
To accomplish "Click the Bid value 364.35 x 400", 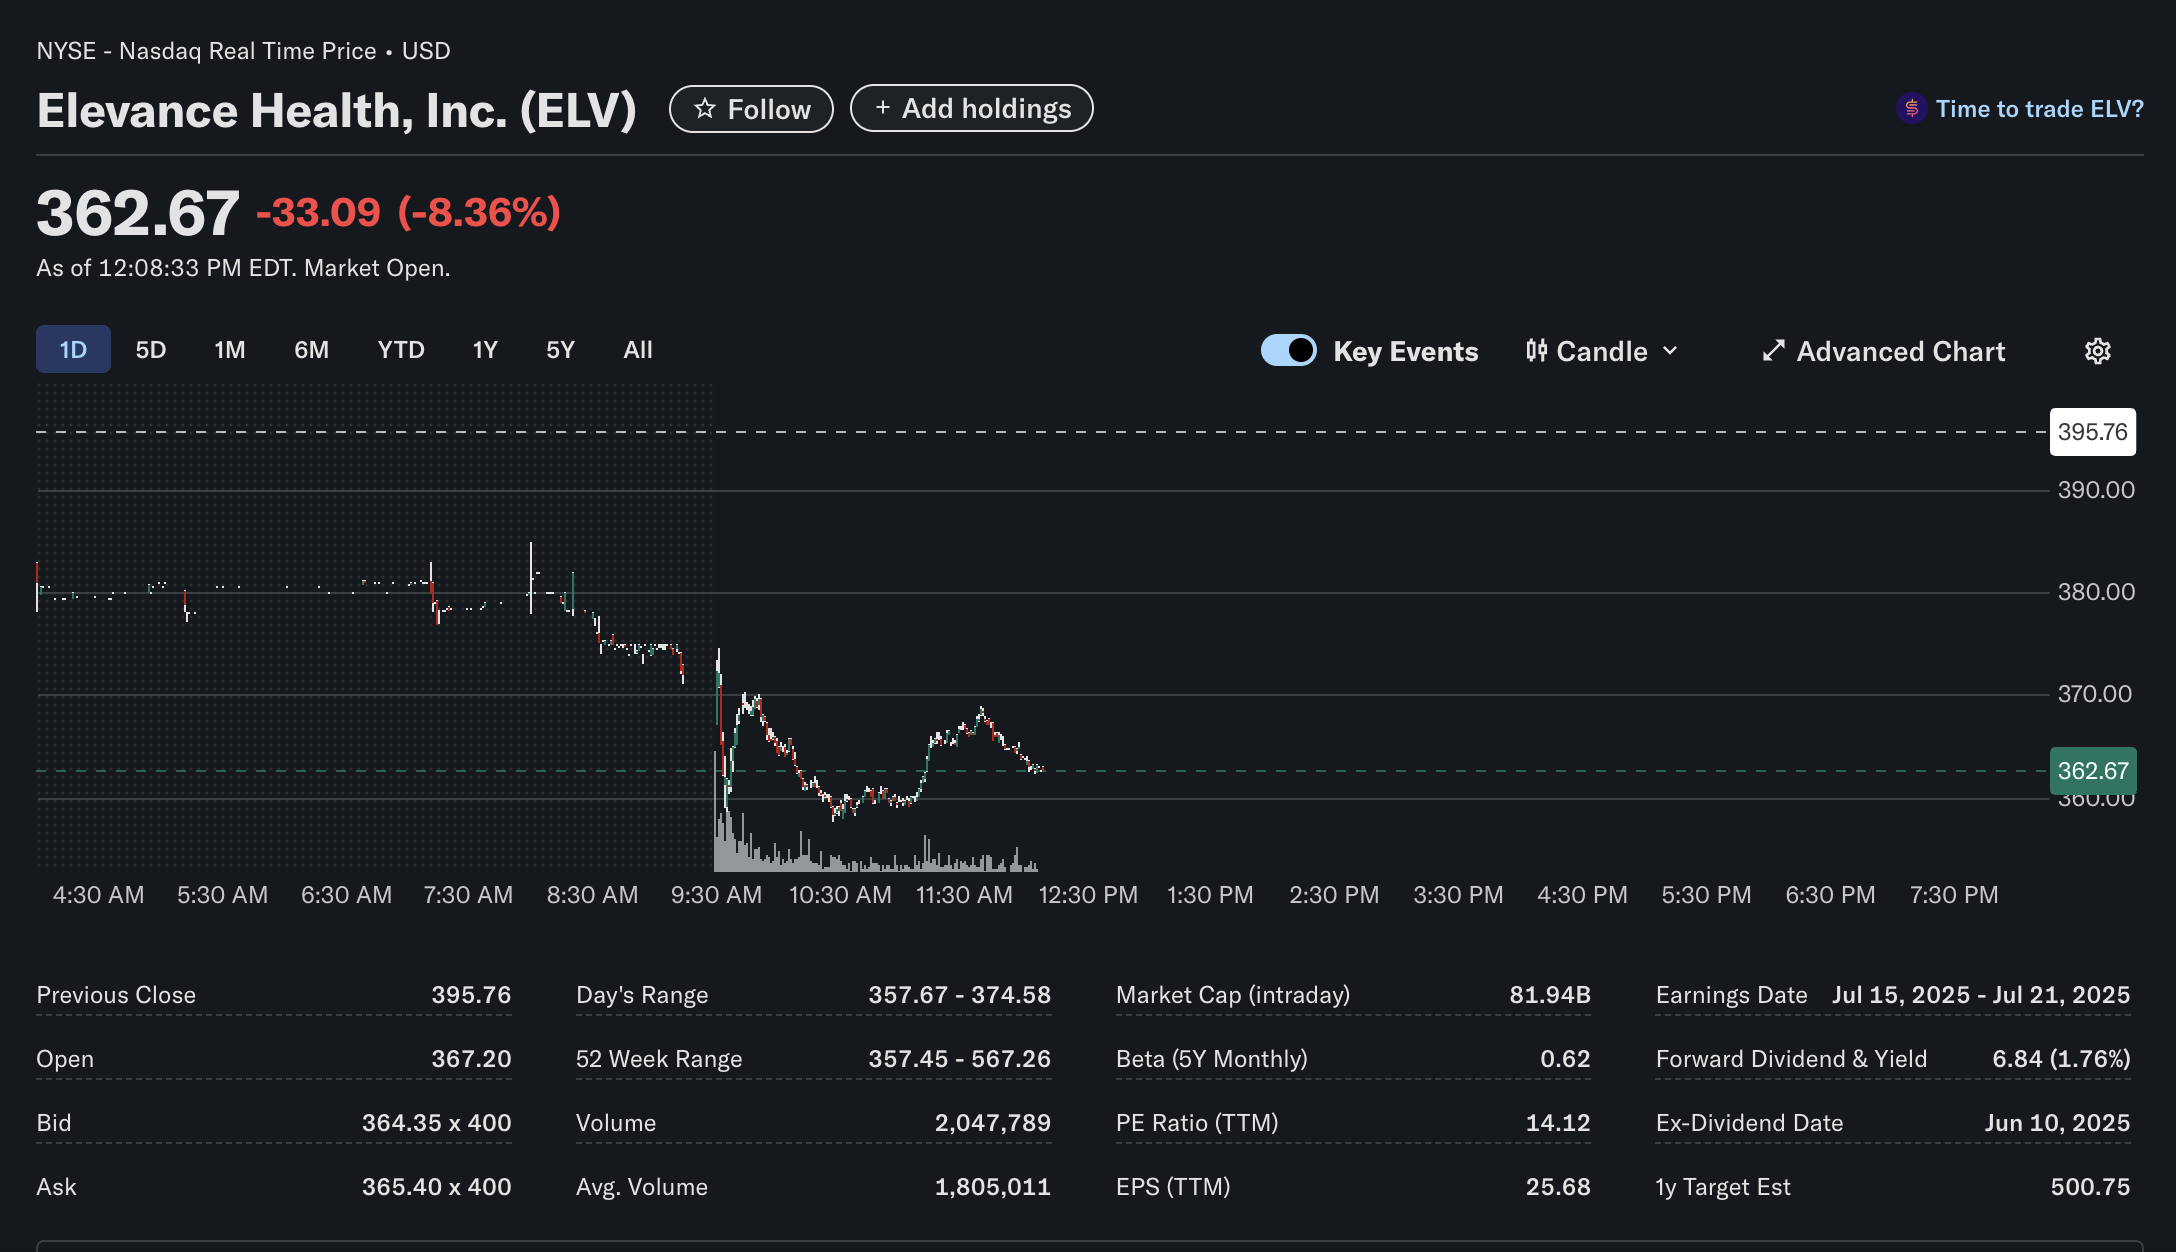I will point(436,1123).
